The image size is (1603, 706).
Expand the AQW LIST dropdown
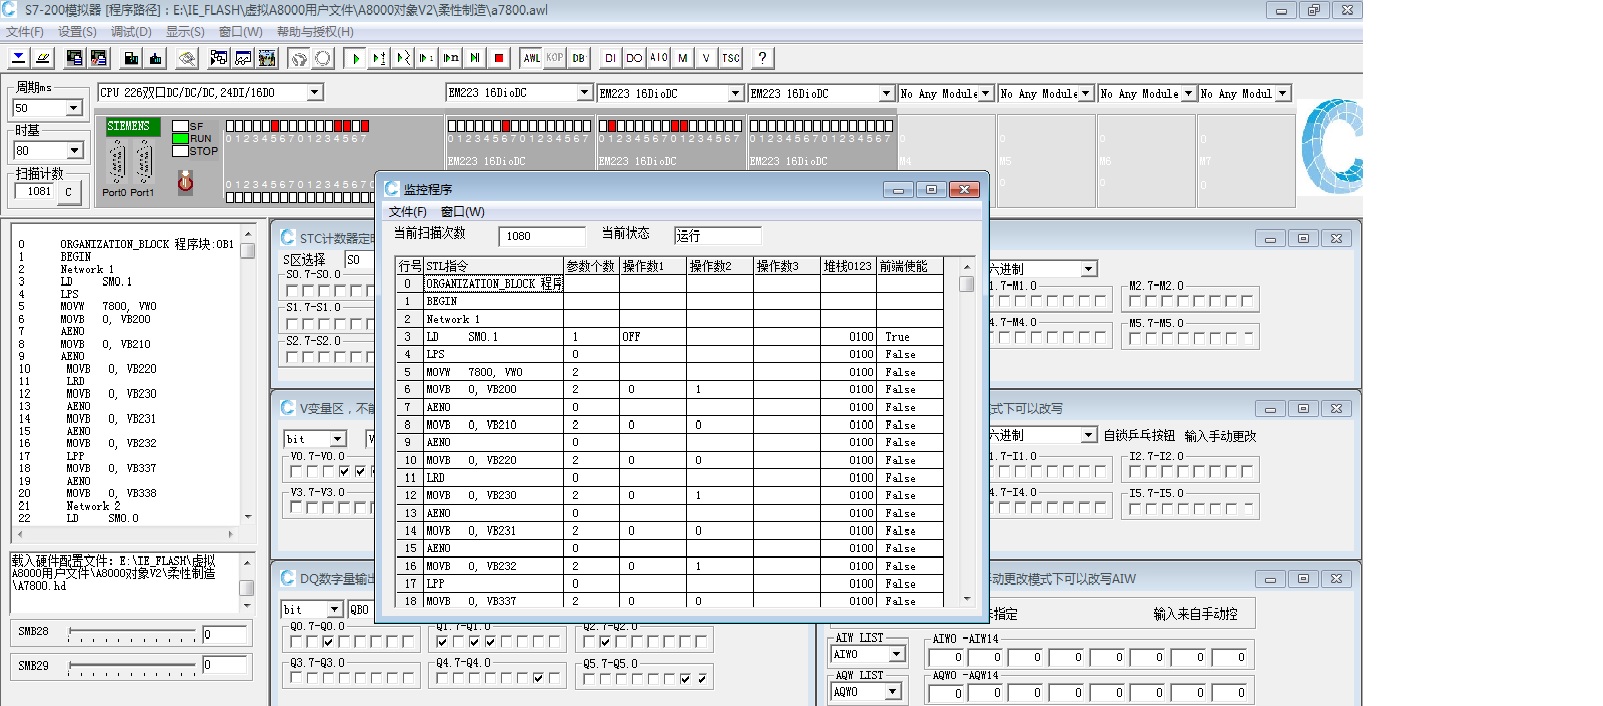(892, 691)
